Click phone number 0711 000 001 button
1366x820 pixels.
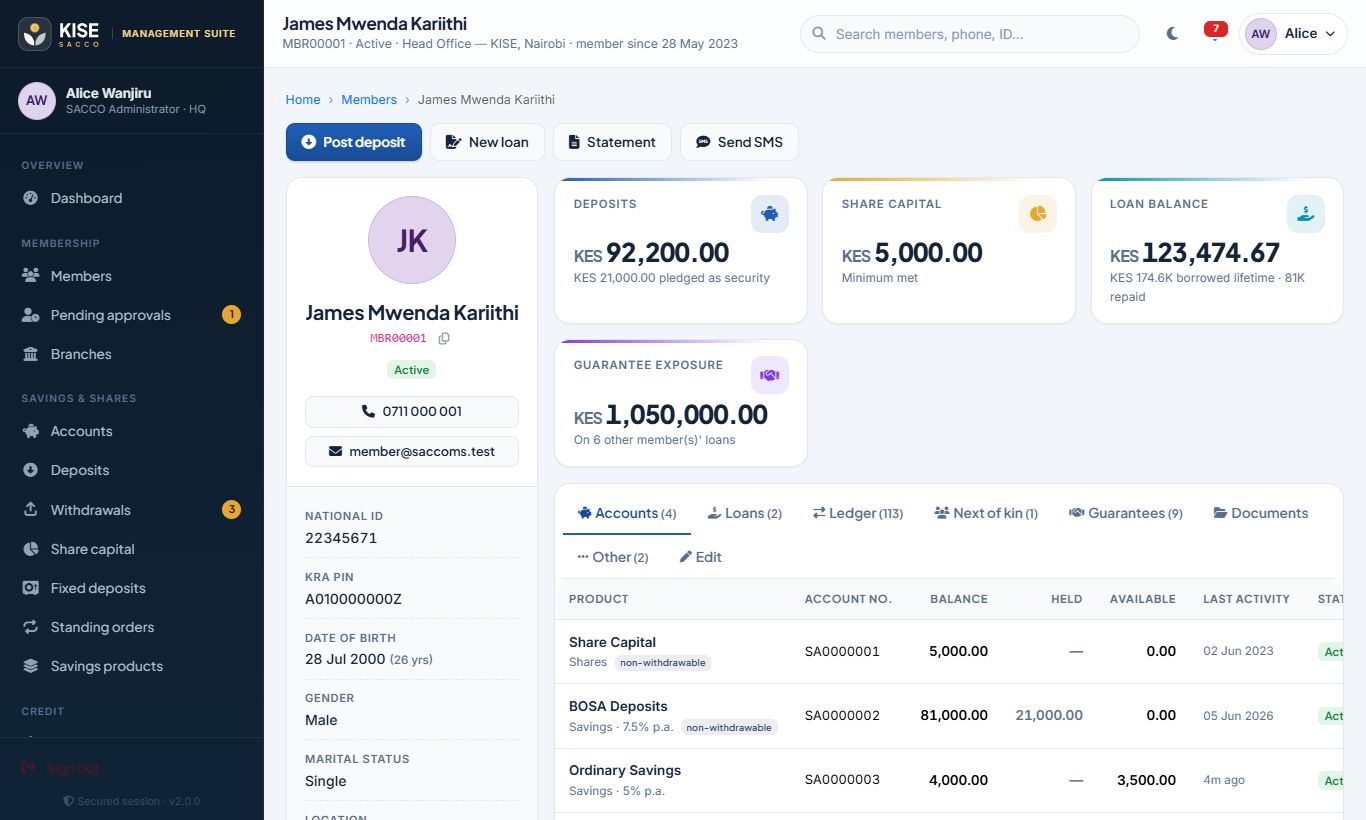tap(412, 411)
